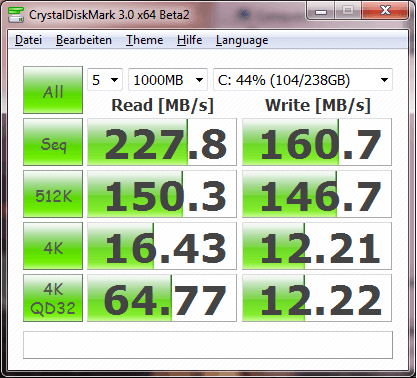The width and height of the screenshot is (417, 378).
Task: Open the Hilfe menu
Action: (x=189, y=40)
